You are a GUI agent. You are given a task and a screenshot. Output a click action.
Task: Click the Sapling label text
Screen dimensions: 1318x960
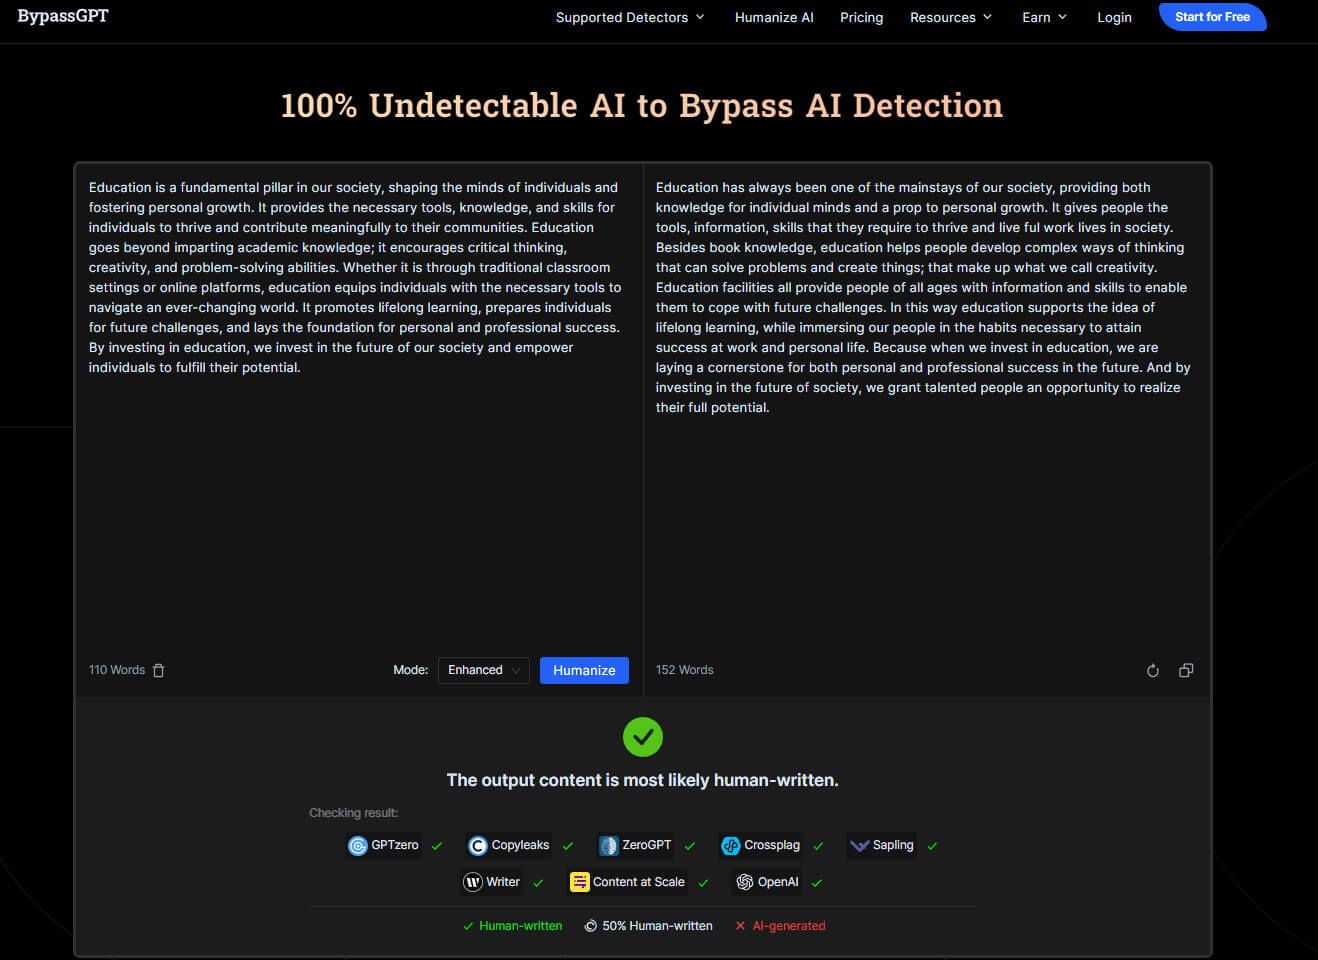click(x=893, y=845)
